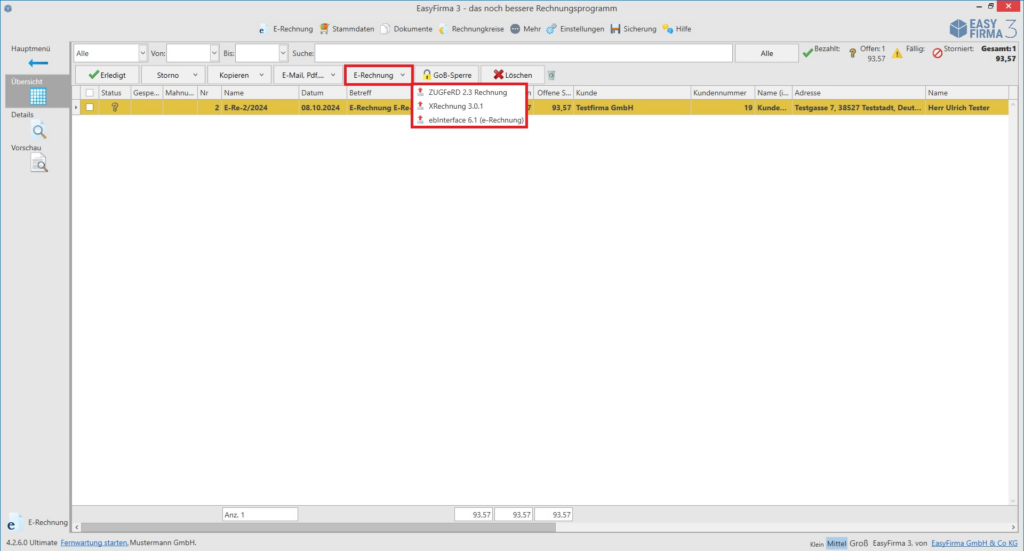The width and height of the screenshot is (1024, 551).
Task: Click the Stammdaten menu icon
Action: (324, 29)
